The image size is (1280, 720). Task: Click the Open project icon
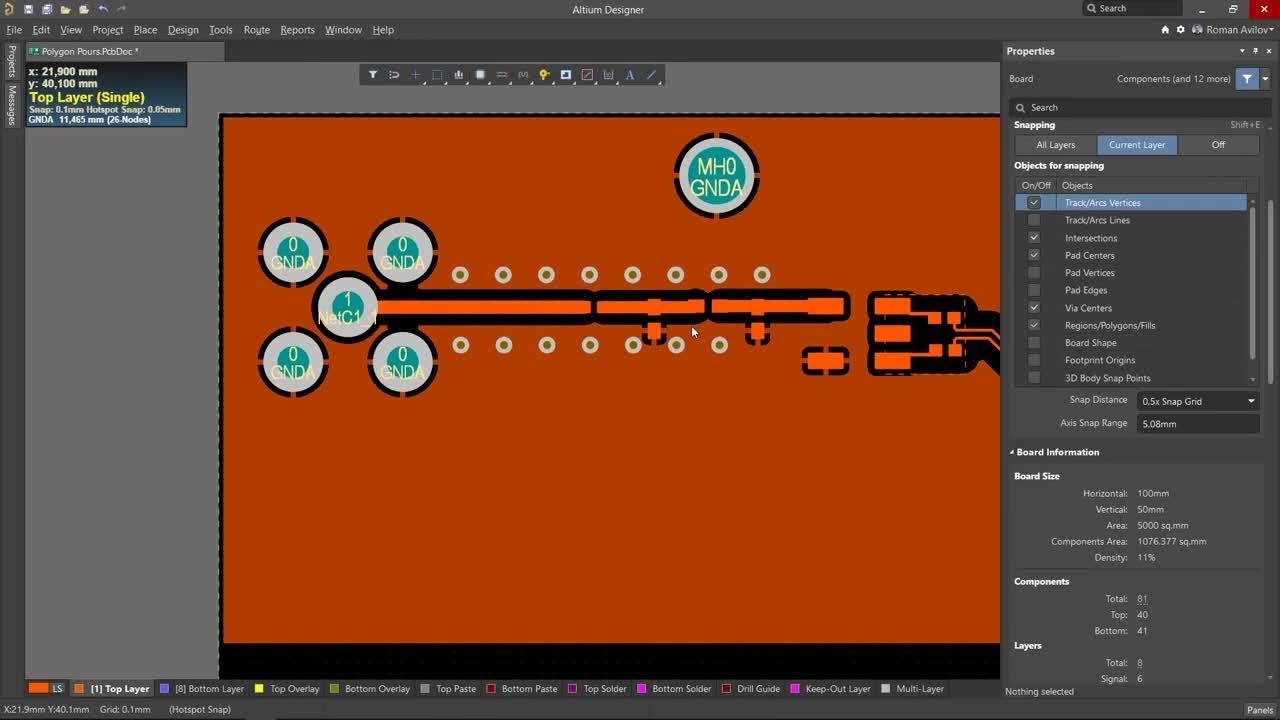click(x=84, y=9)
